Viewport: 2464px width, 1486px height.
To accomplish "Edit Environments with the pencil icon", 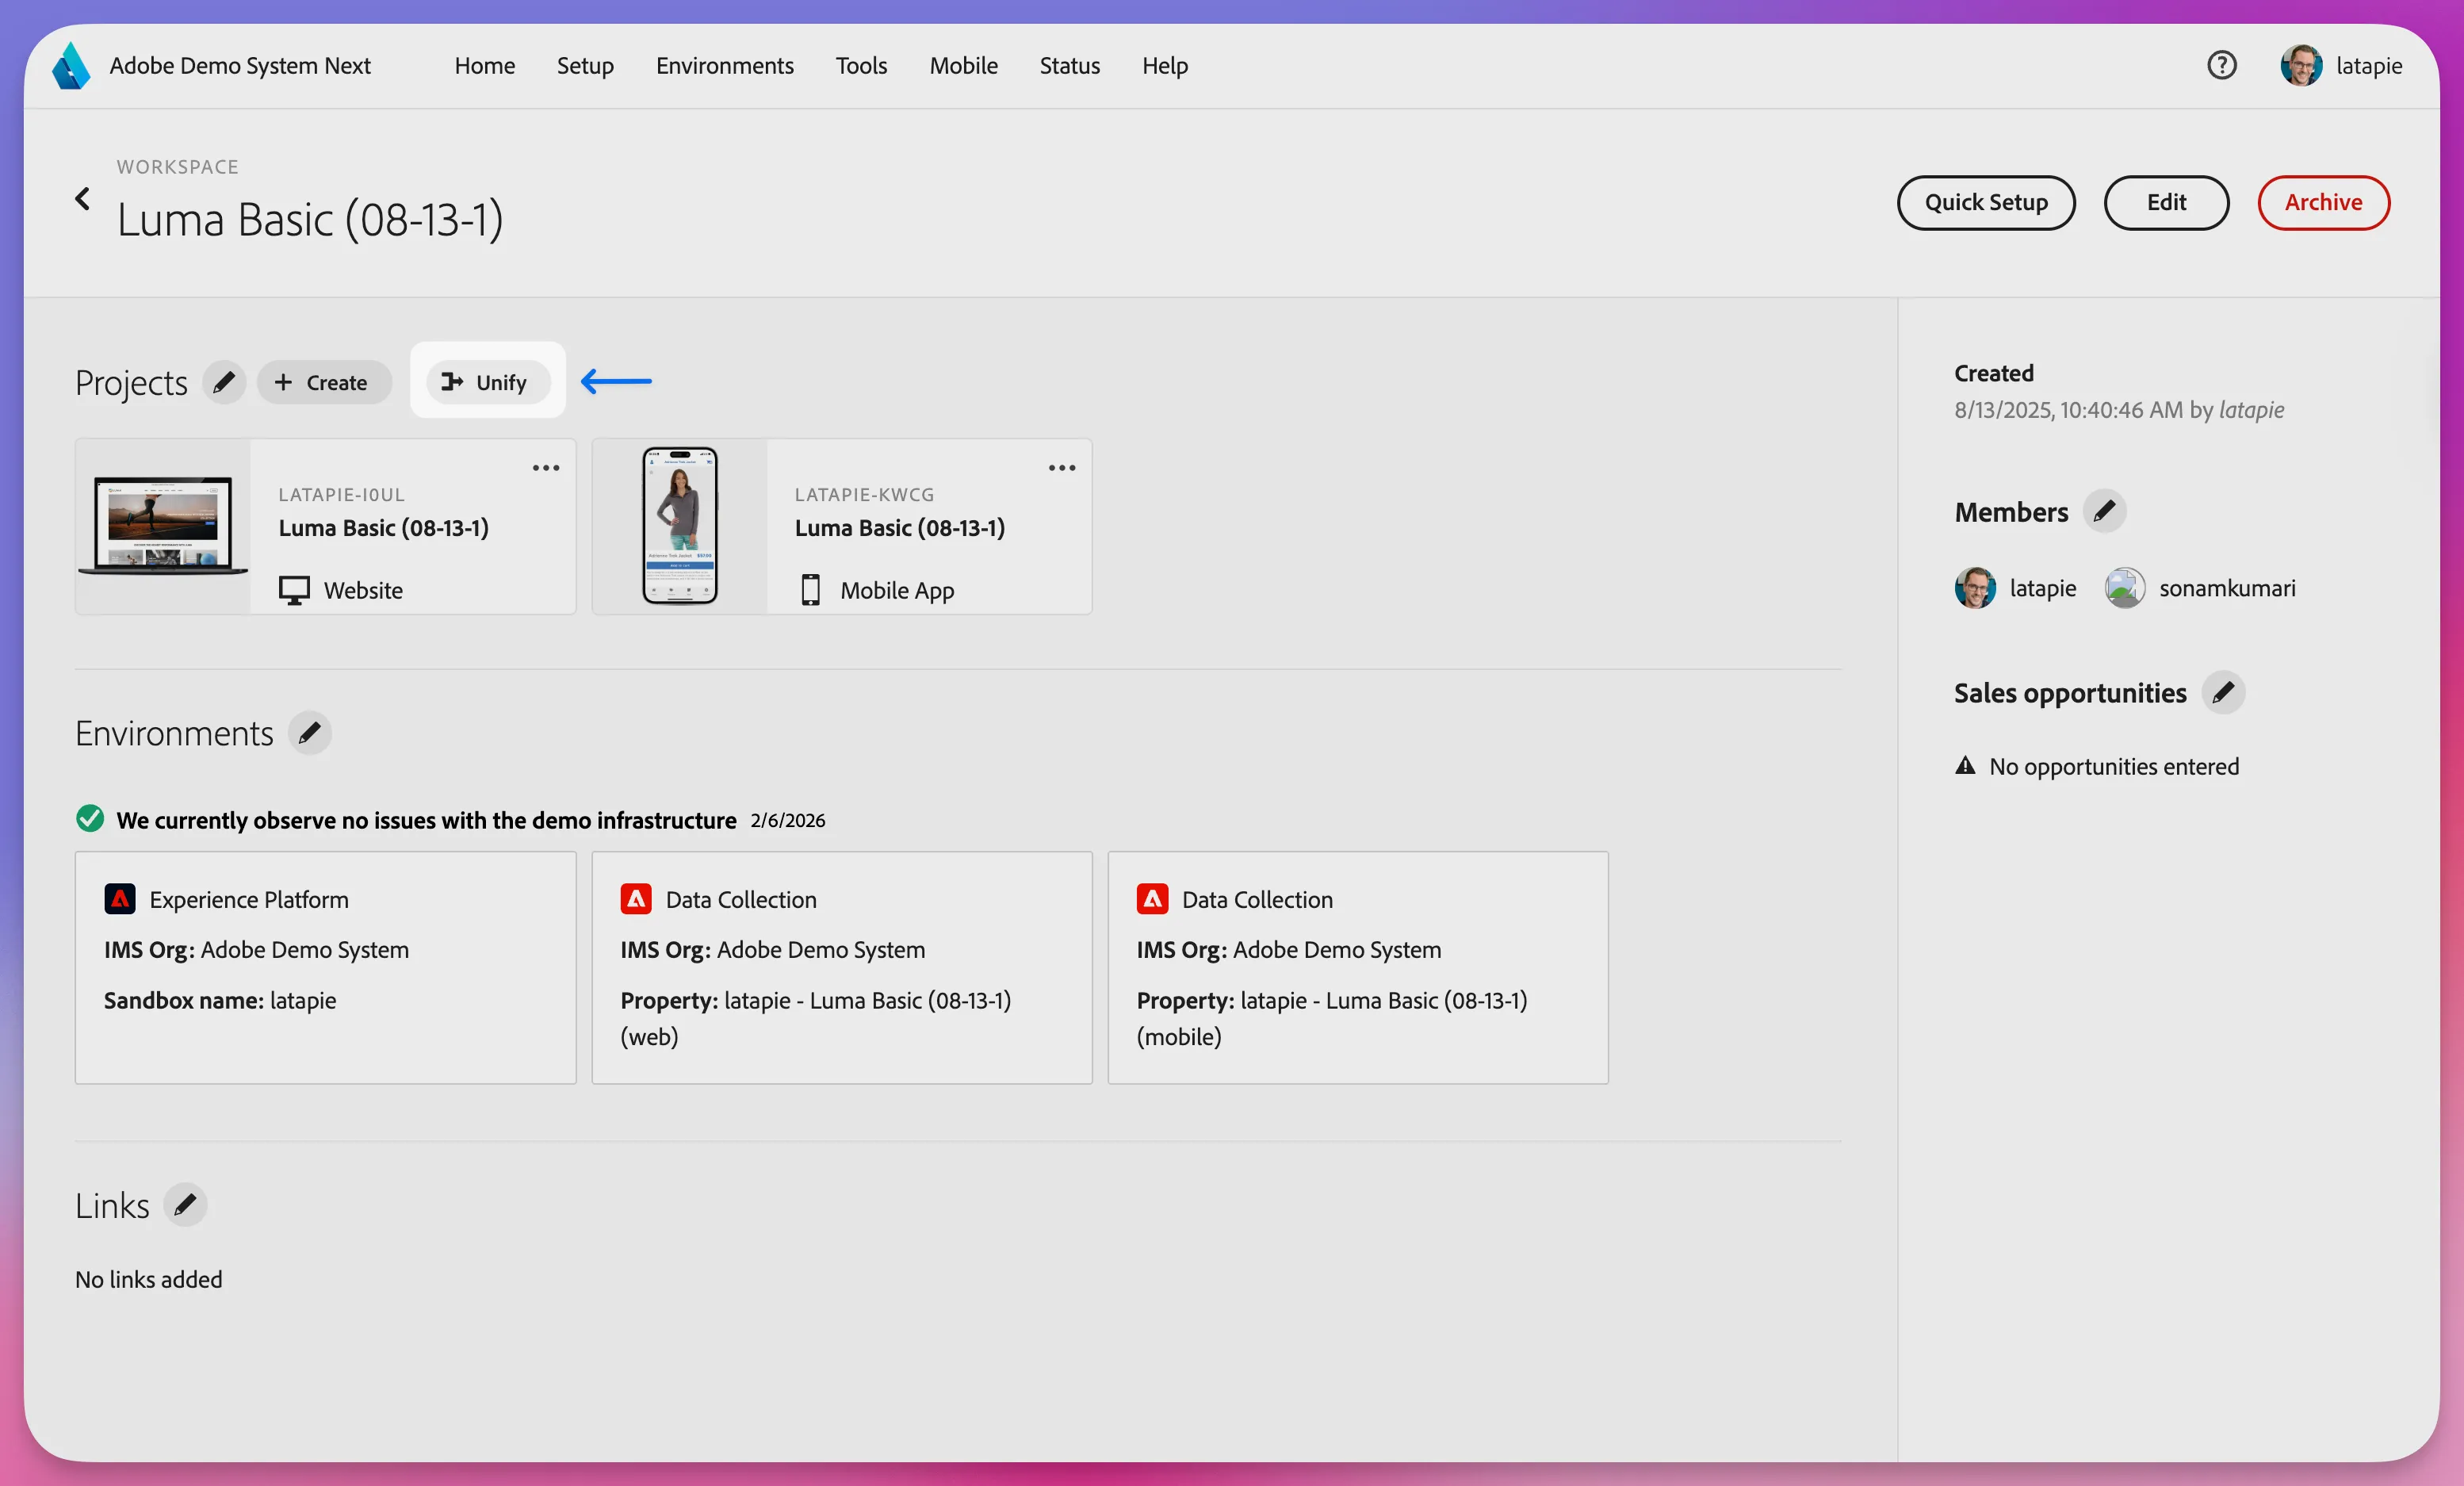I will coord(310,733).
